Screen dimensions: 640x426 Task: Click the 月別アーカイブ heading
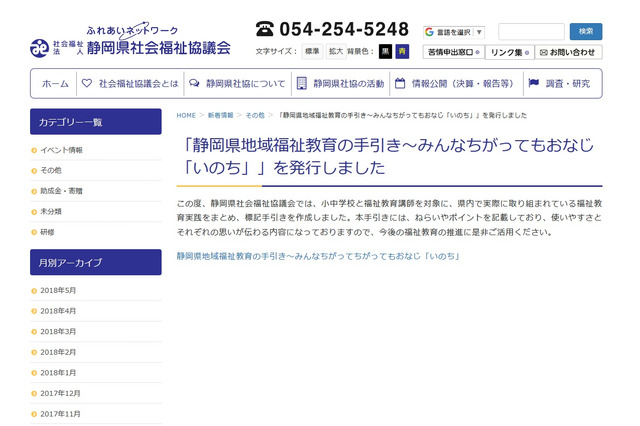point(96,262)
